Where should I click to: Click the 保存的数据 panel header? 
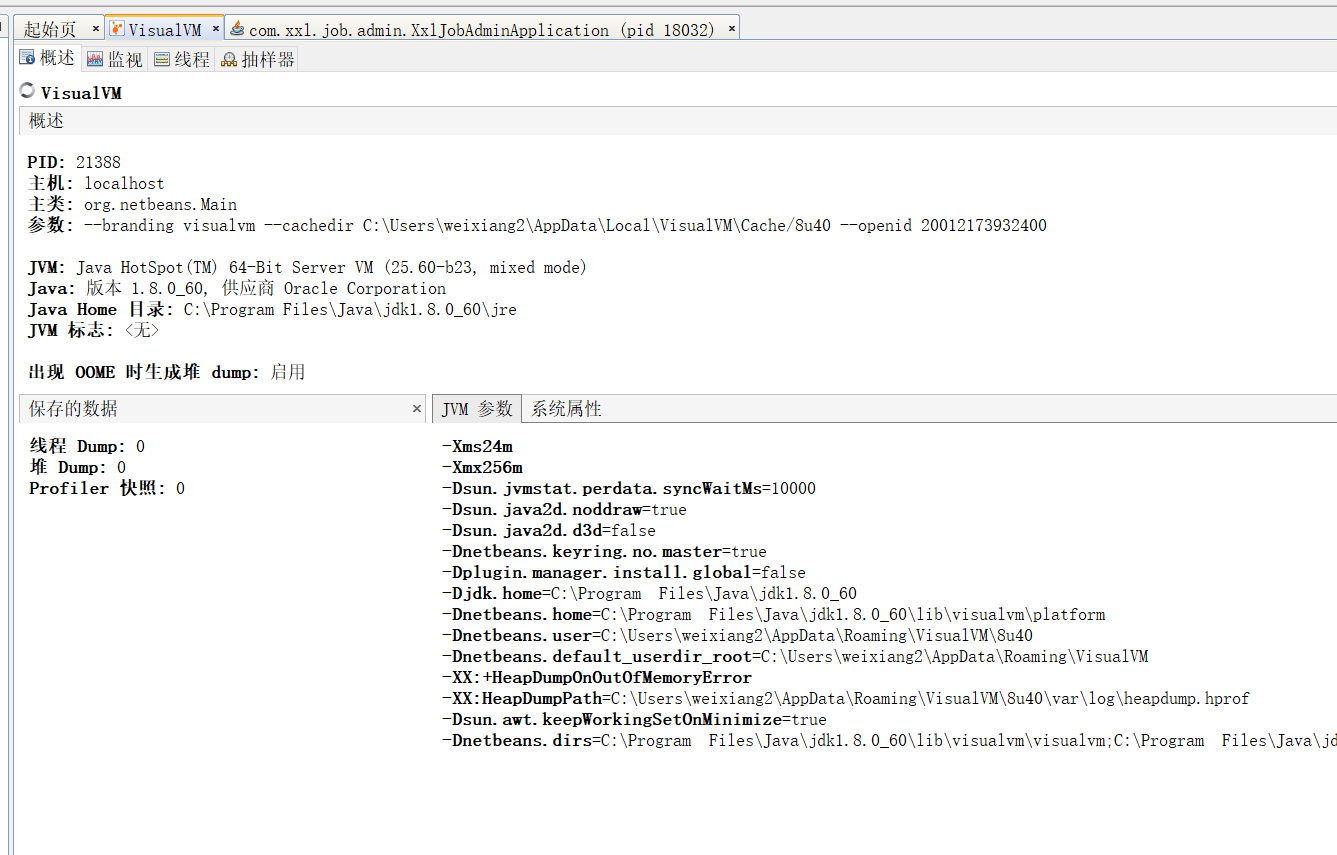[x=223, y=408]
